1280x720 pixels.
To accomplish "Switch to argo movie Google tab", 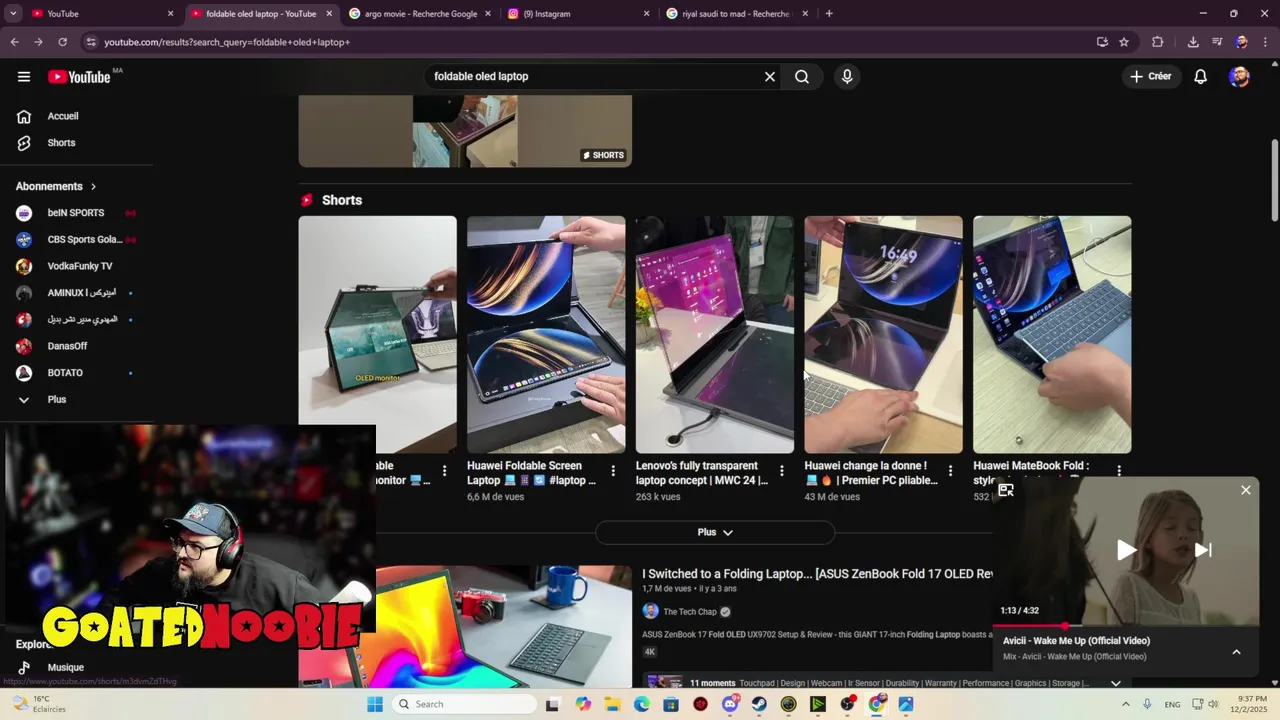I will click(420, 14).
